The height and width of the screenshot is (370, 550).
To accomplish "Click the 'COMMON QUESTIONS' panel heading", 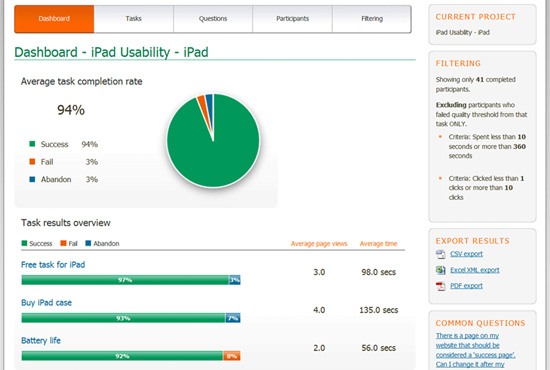I will [x=481, y=323].
